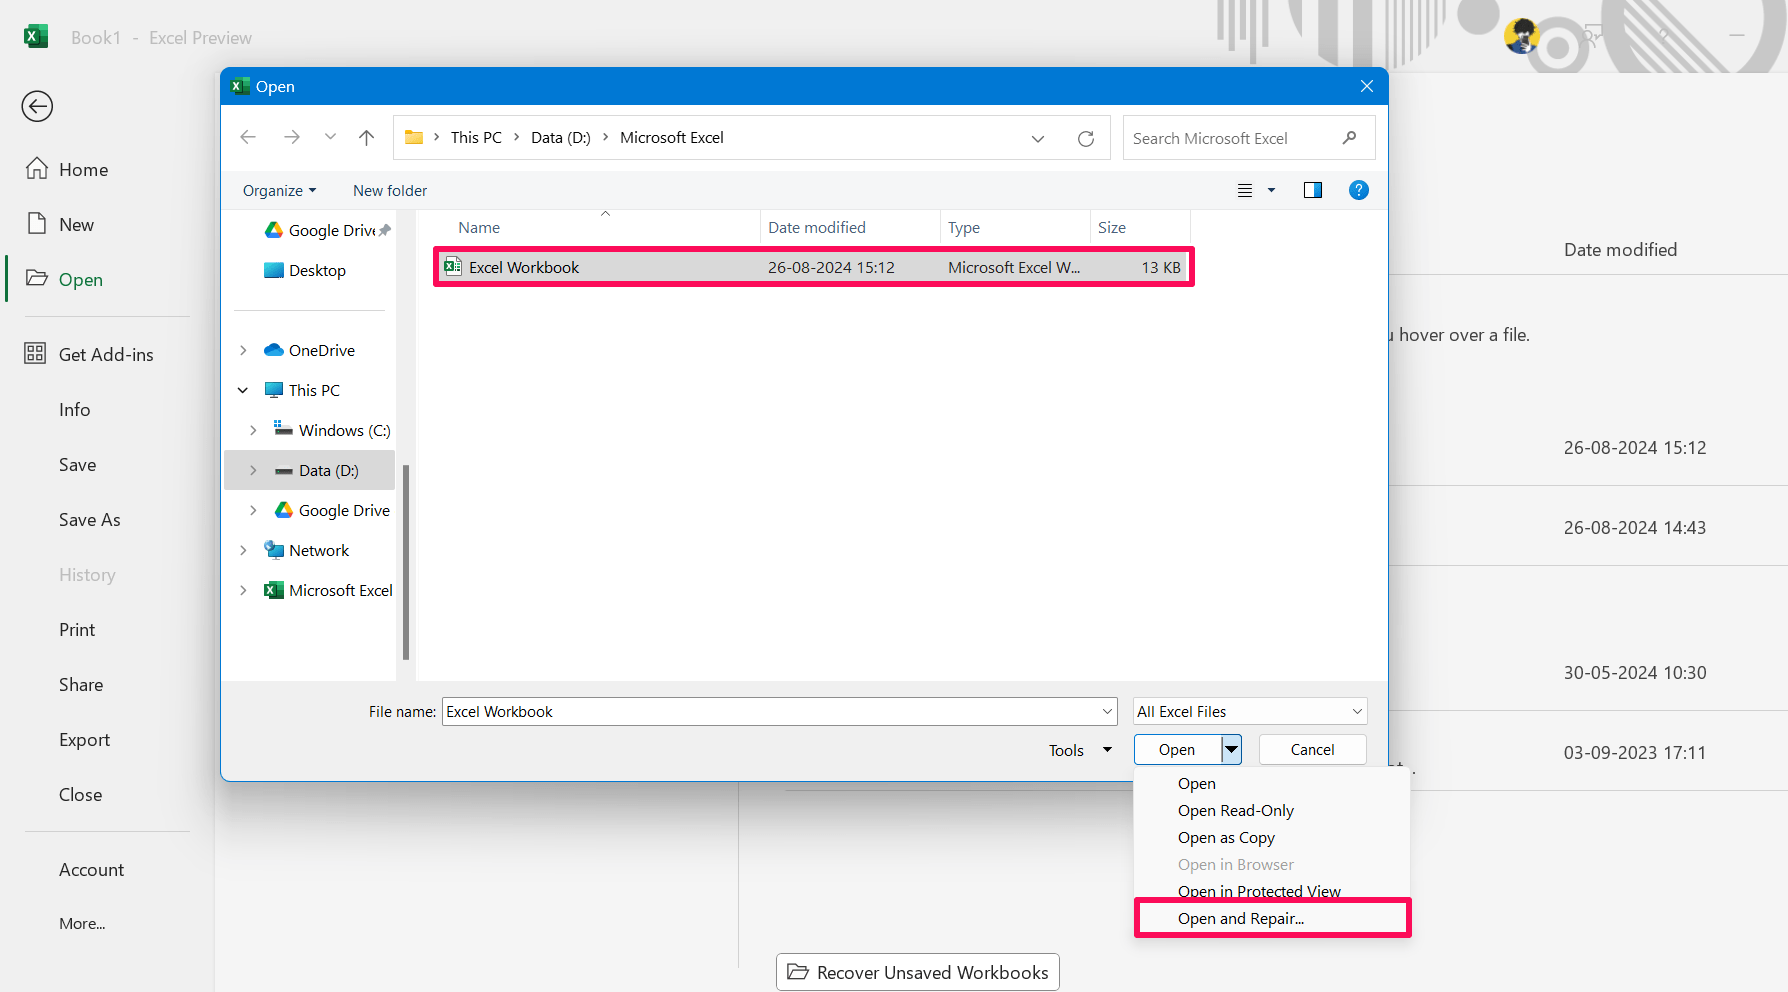Screen dimensions: 1788x992
Task: Click Account in Excel sidebar
Action: pos(91,869)
